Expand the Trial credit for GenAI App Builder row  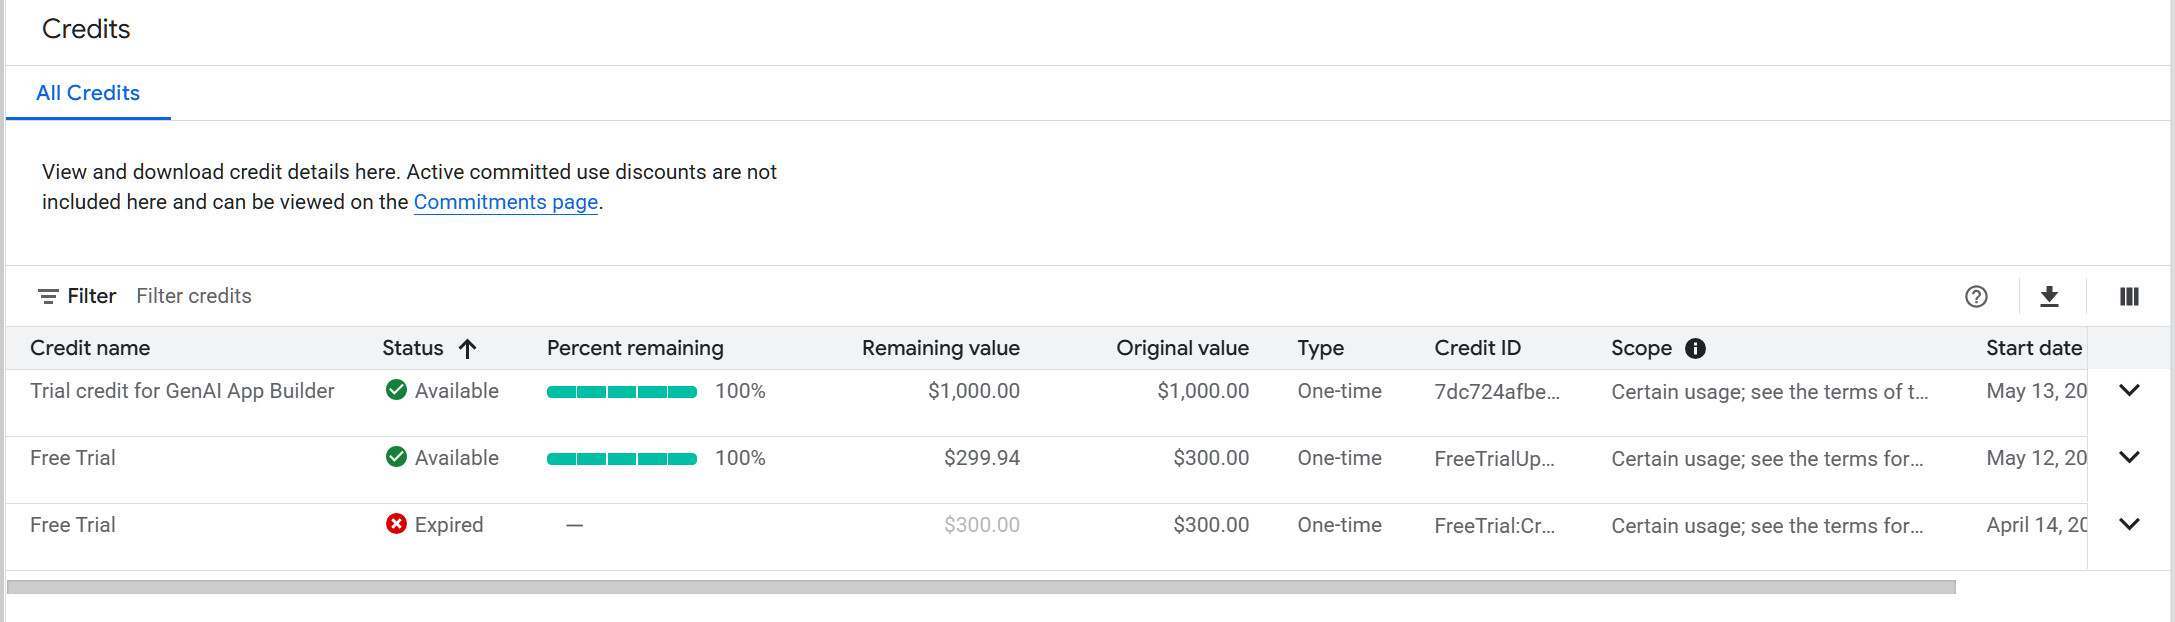point(2129,390)
